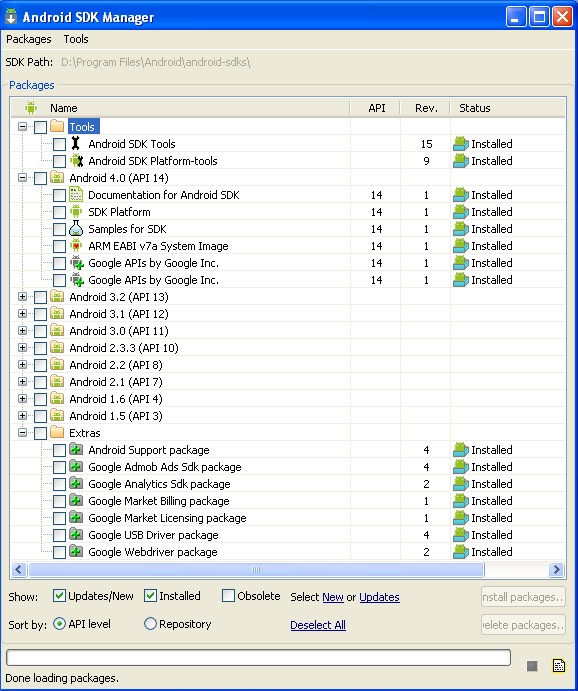Click the green robot SDK Platform icon
This screenshot has width=578, height=691.
[x=76, y=212]
